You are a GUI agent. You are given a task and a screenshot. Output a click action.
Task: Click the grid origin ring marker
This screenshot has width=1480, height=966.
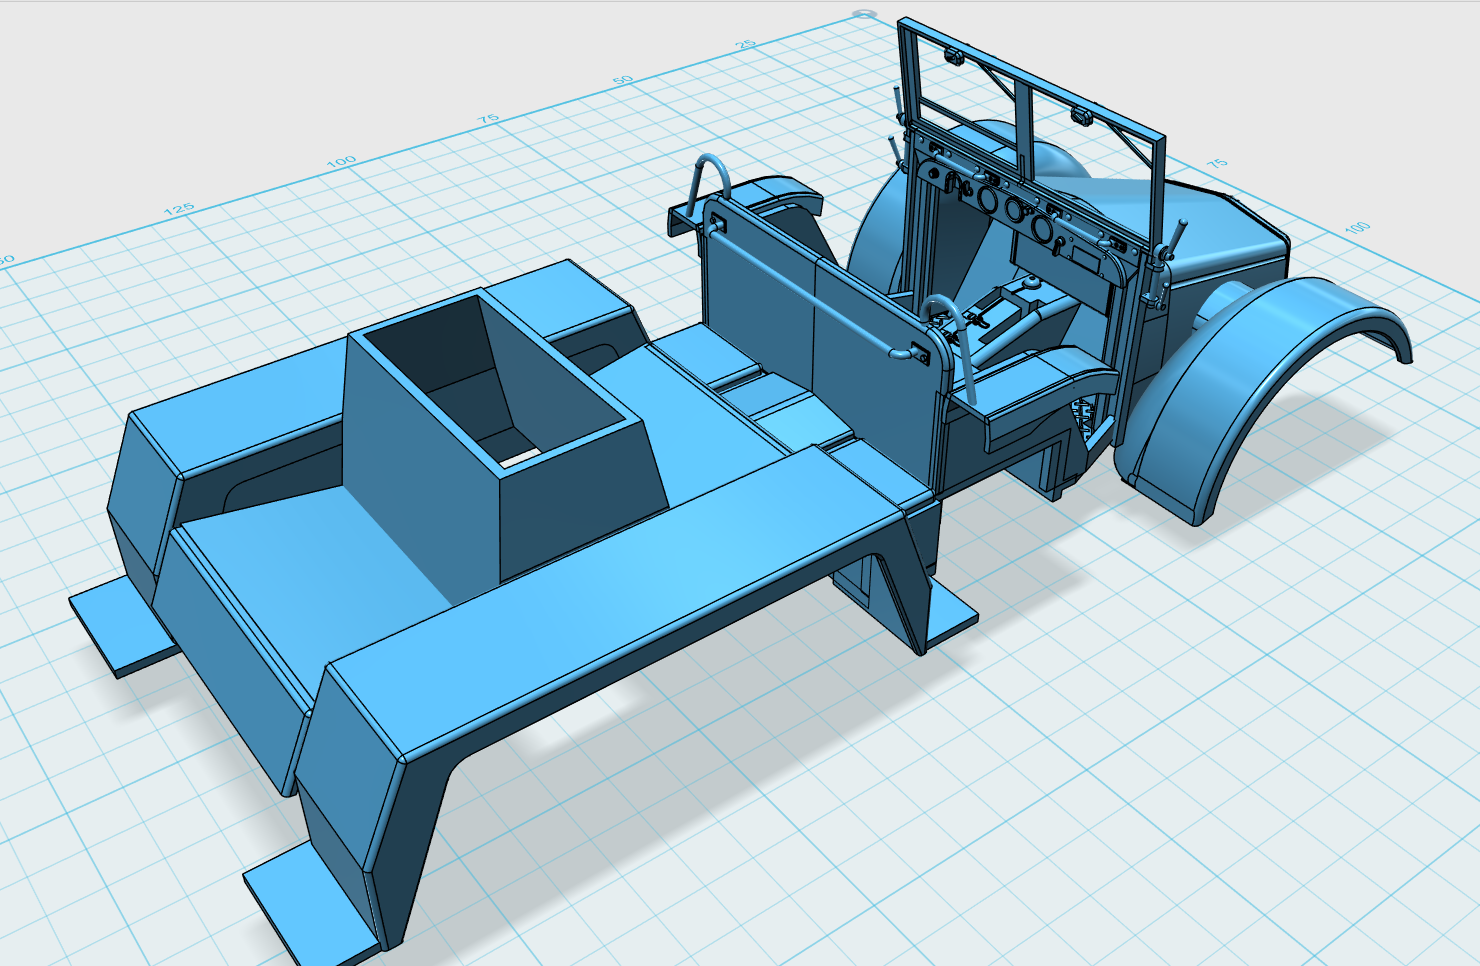(863, 14)
